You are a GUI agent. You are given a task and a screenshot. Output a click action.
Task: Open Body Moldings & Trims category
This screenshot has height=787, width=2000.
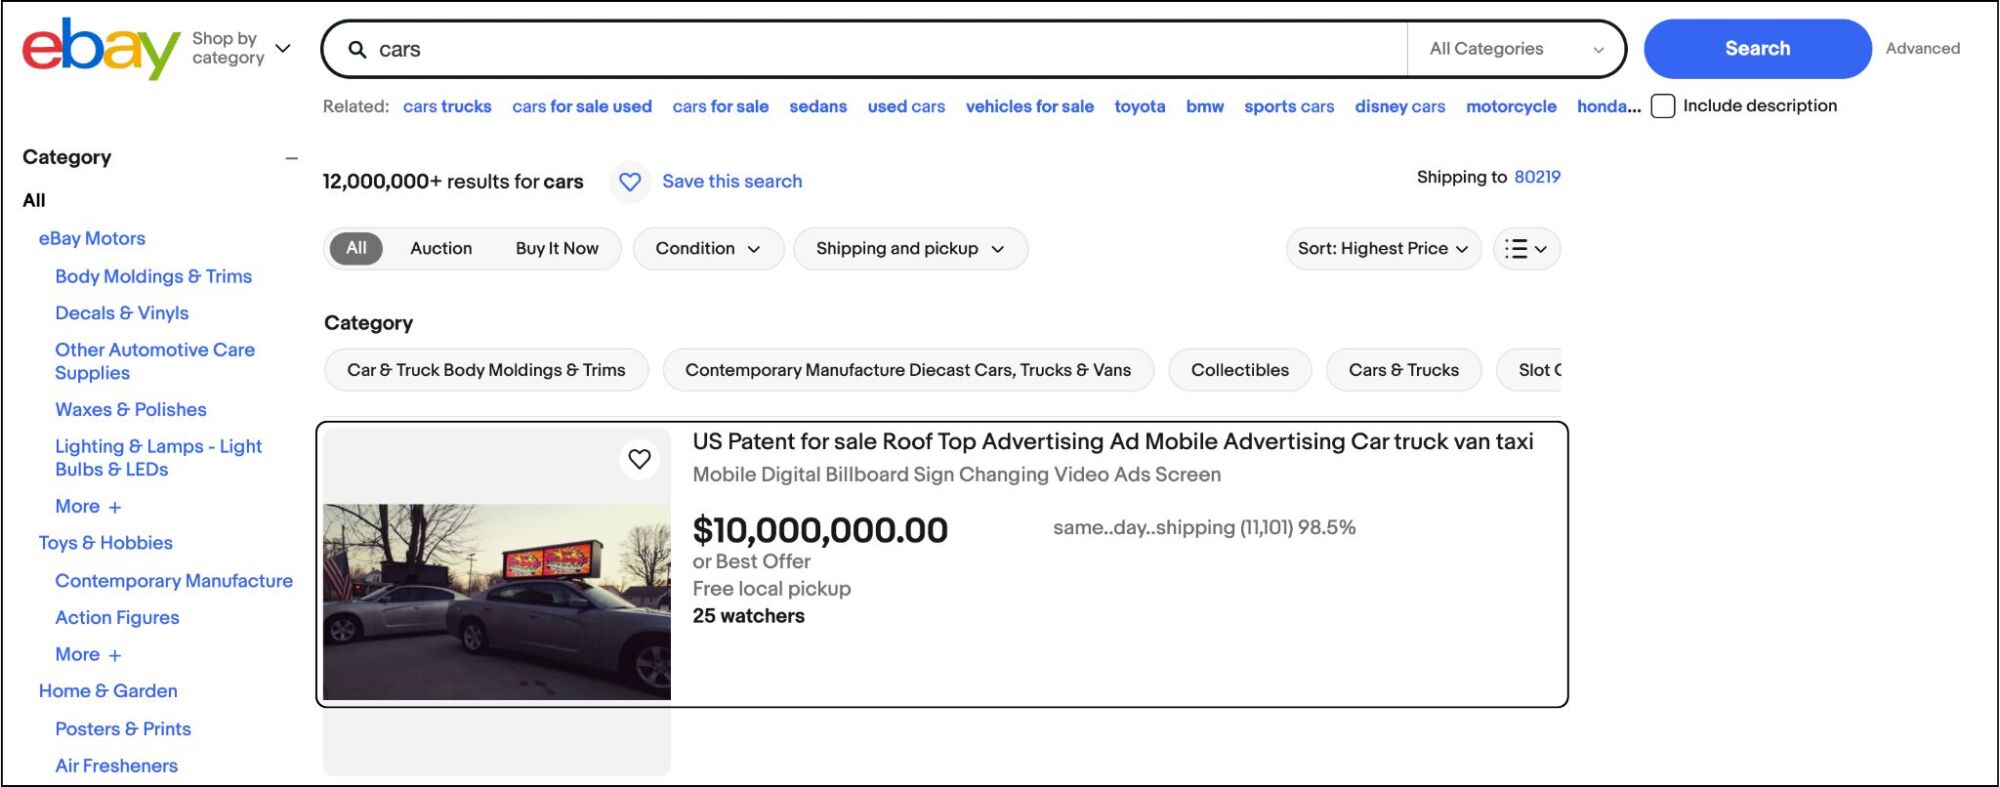point(153,276)
